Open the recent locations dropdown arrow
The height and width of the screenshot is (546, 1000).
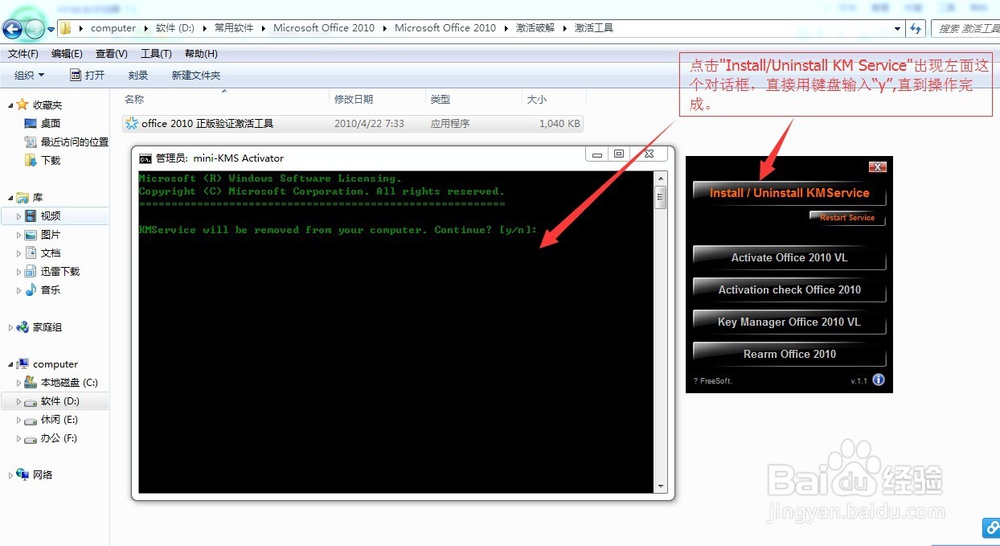tap(51, 29)
